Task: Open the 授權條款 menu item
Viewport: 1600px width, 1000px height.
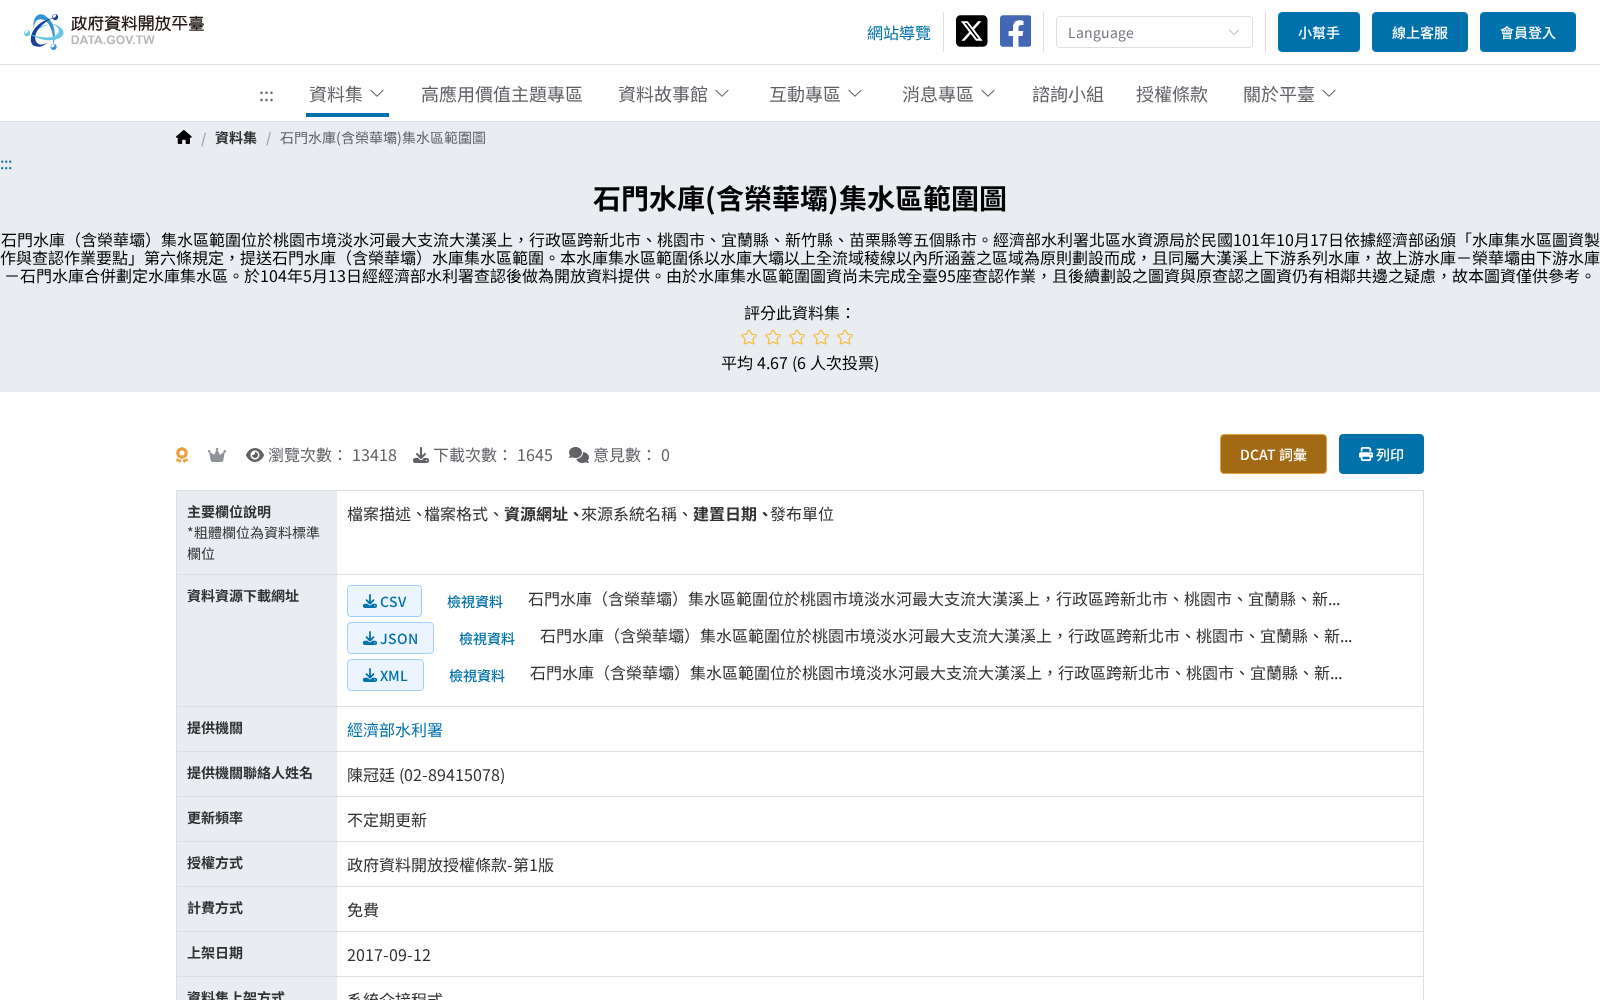Action: click(x=1172, y=94)
